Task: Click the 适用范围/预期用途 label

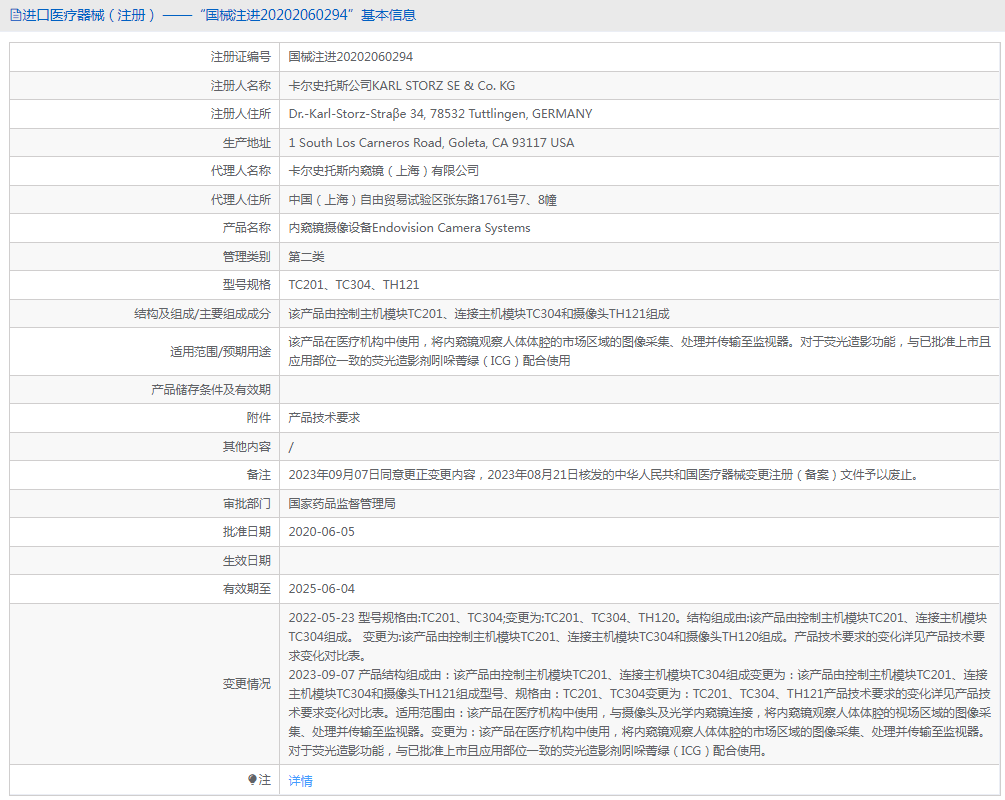Action: 220,352
